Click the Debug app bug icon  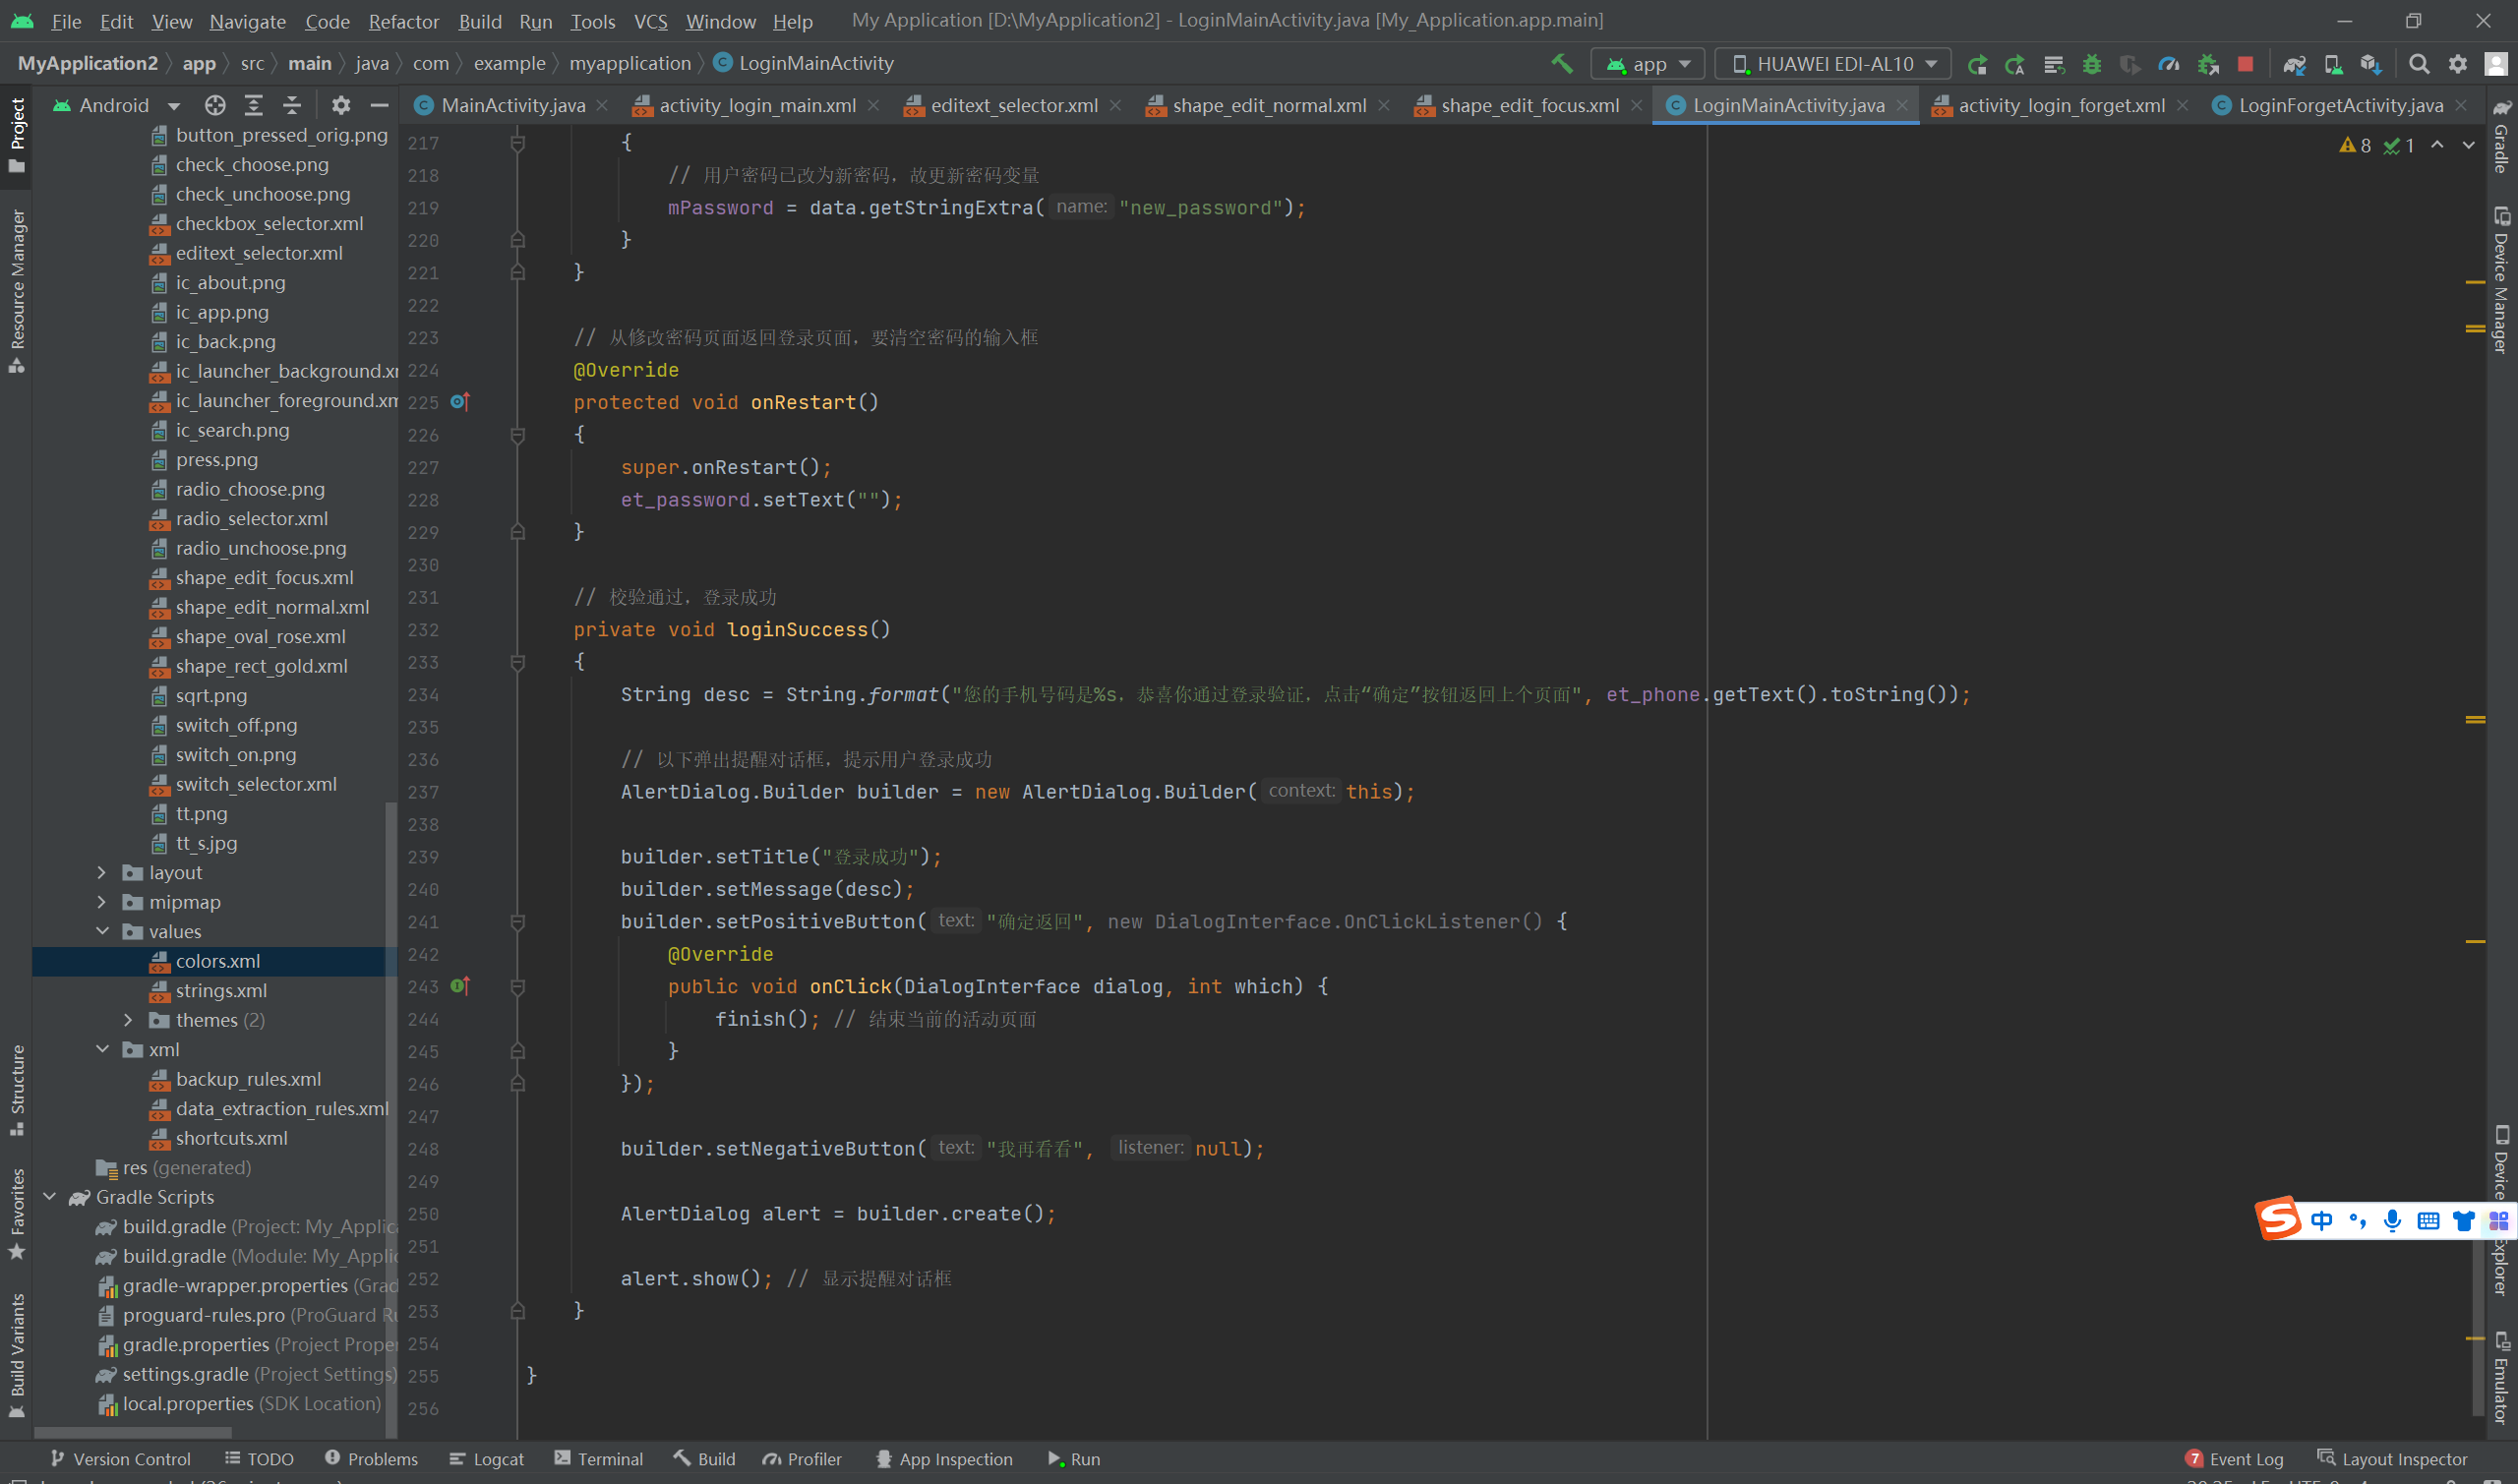tap(2091, 64)
